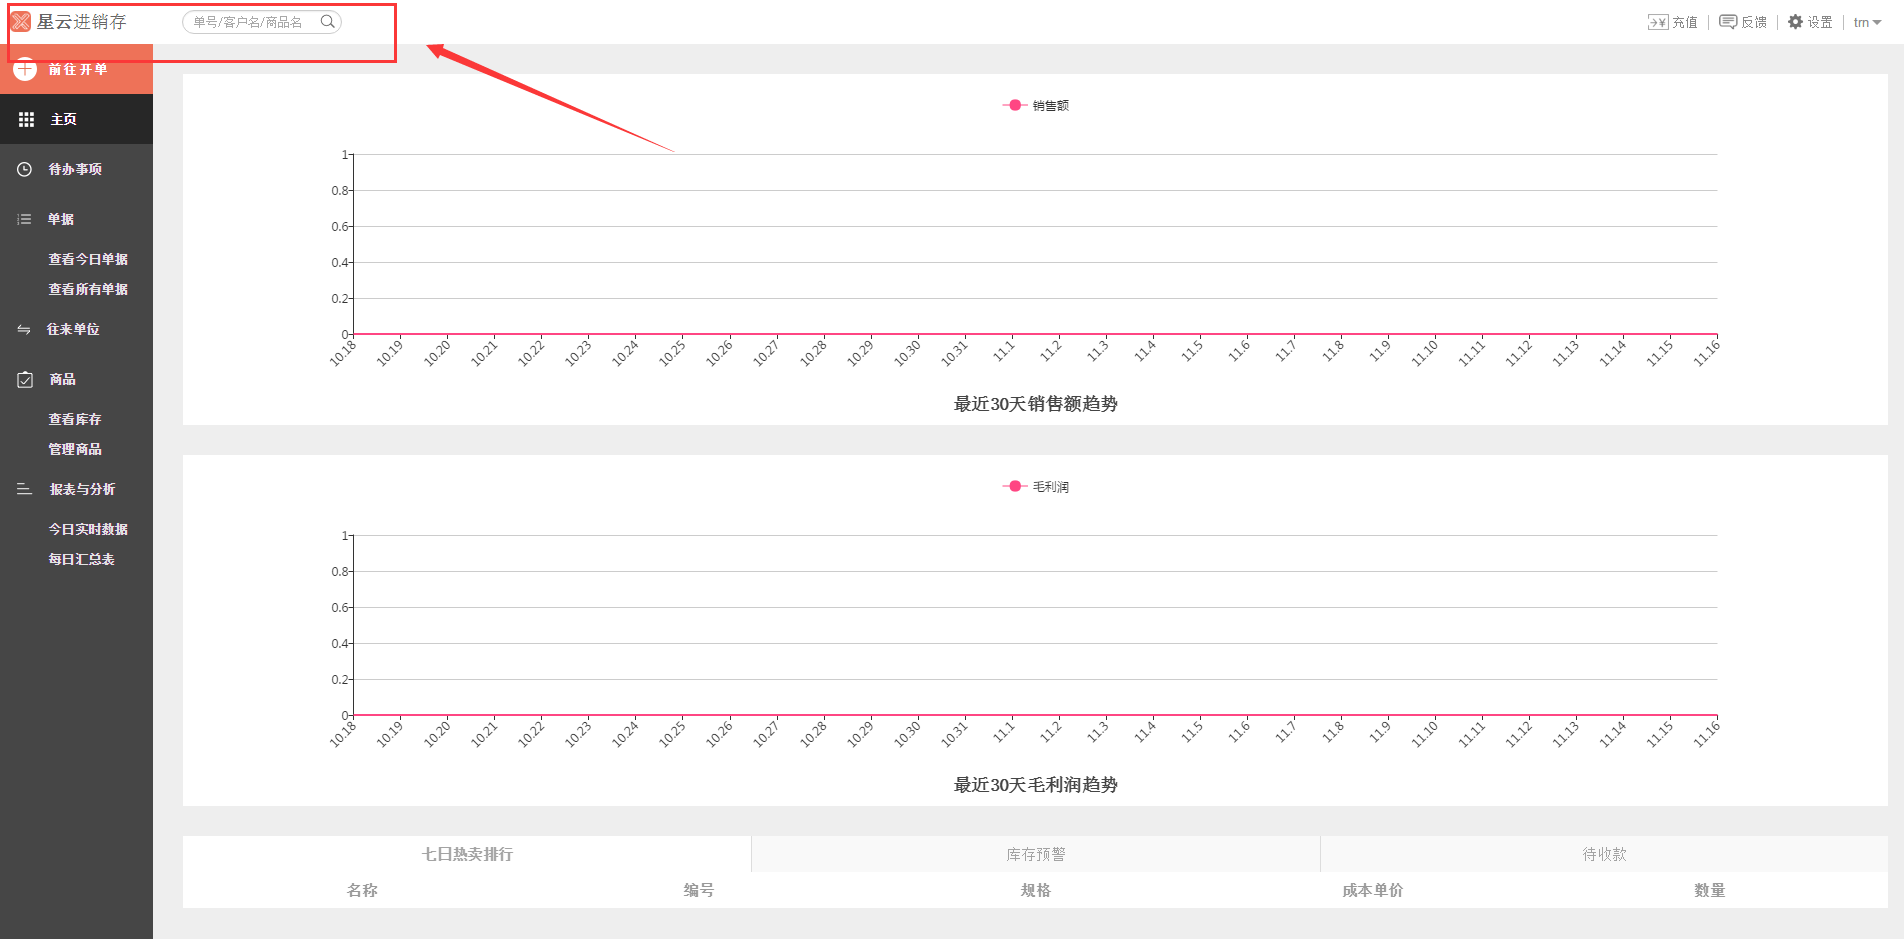Click the 反馈 feedback chat icon
This screenshot has height=939, width=1904.
click(x=1727, y=22)
